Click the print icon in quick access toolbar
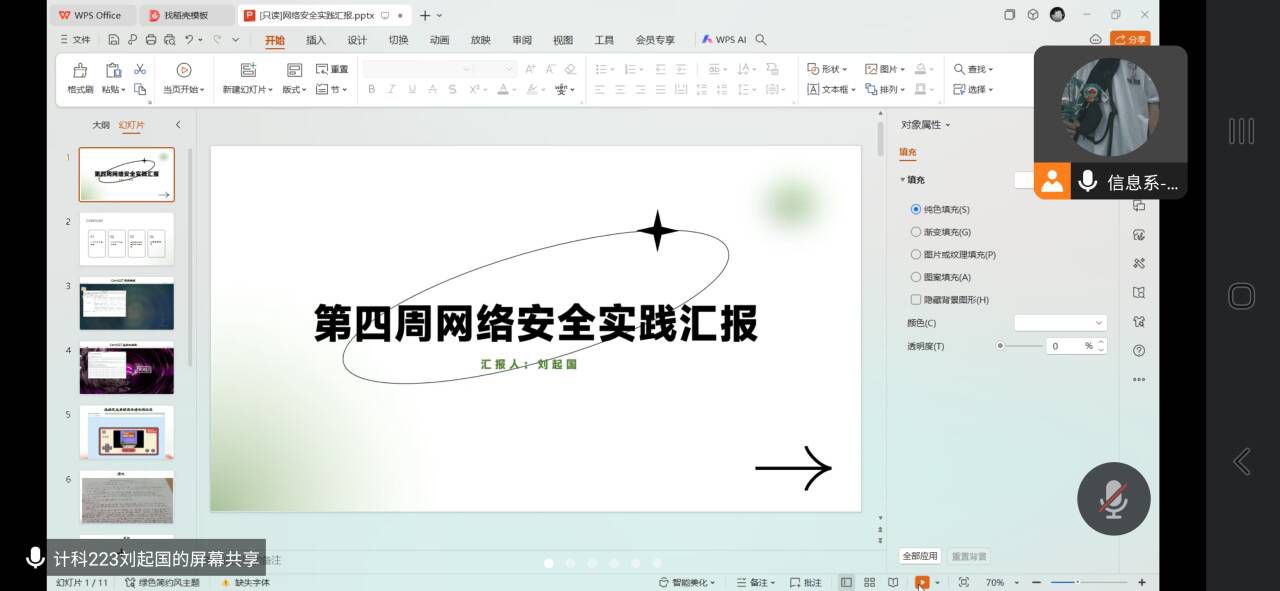 coord(150,40)
